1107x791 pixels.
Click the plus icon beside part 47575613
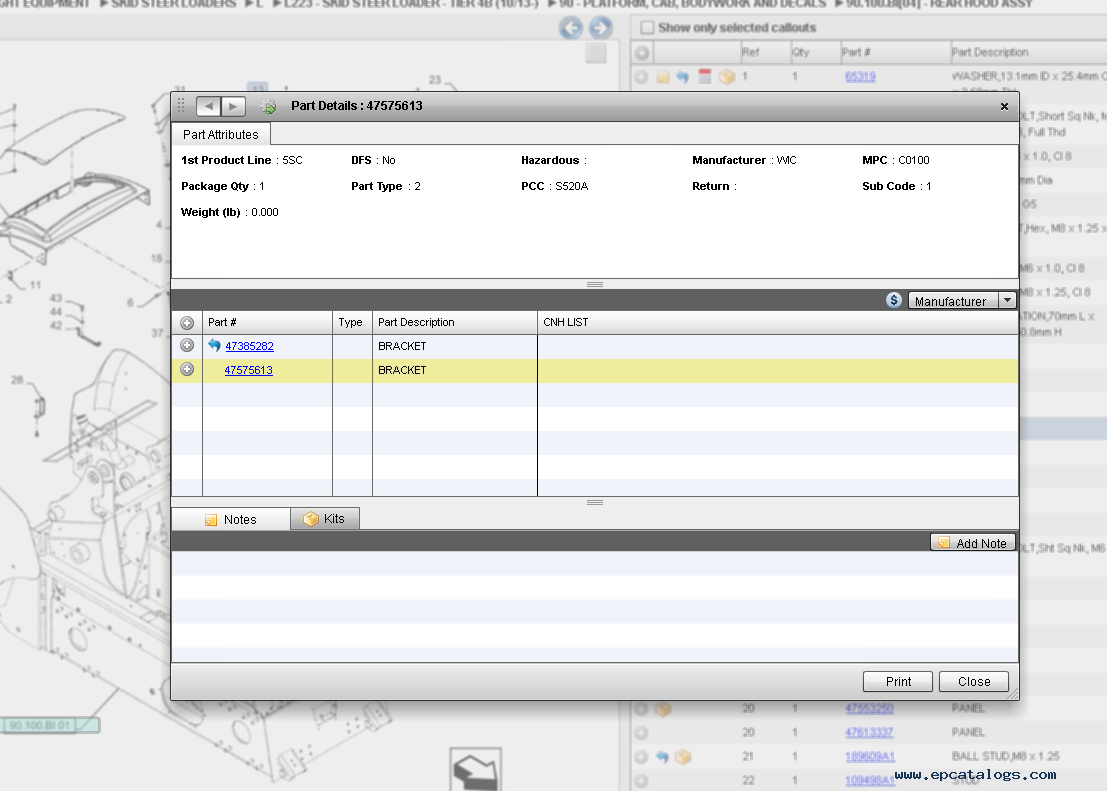[187, 370]
